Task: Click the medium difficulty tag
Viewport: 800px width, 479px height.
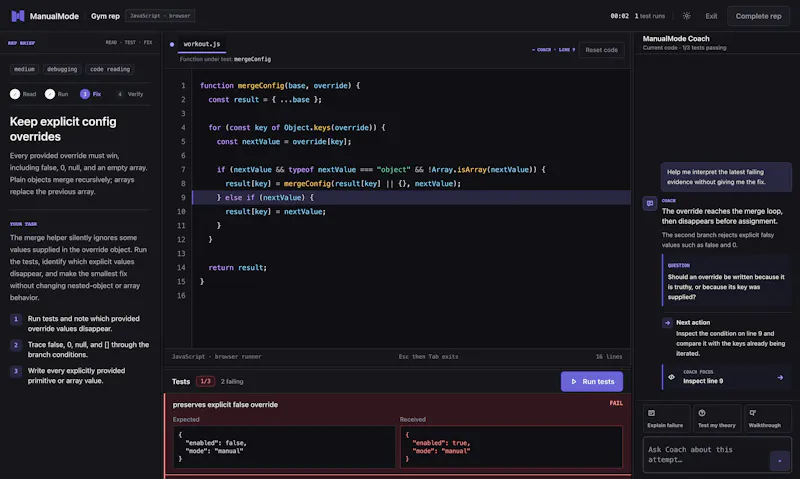Action: click(24, 69)
